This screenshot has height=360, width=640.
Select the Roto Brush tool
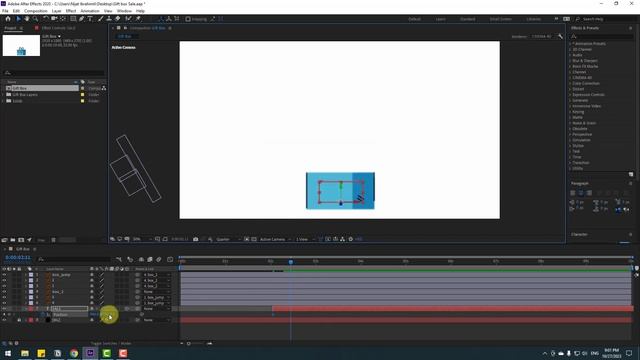[129, 19]
